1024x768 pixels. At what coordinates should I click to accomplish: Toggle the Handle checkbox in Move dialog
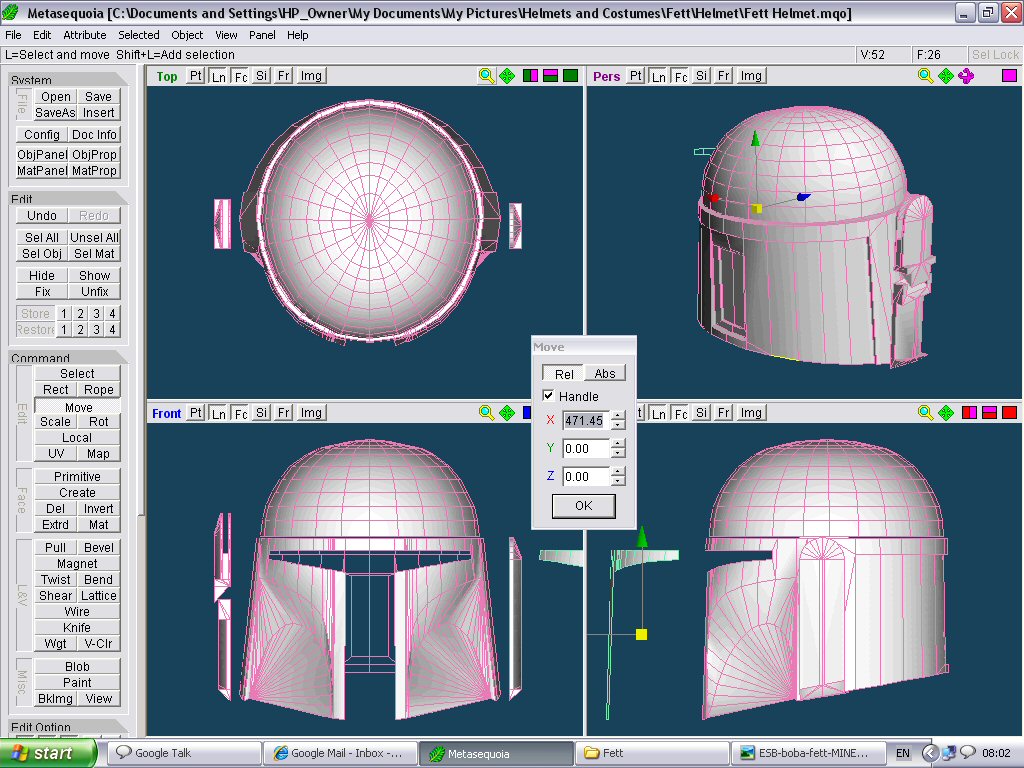coord(549,396)
